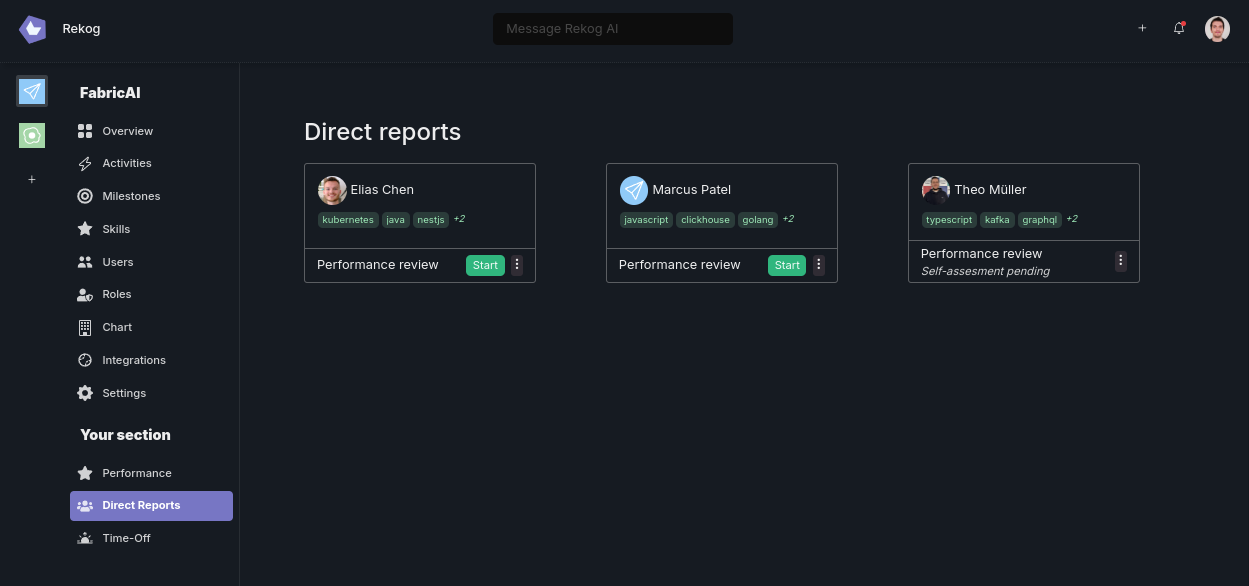
Task: Click the plus icon in top bar
Action: tap(1142, 29)
